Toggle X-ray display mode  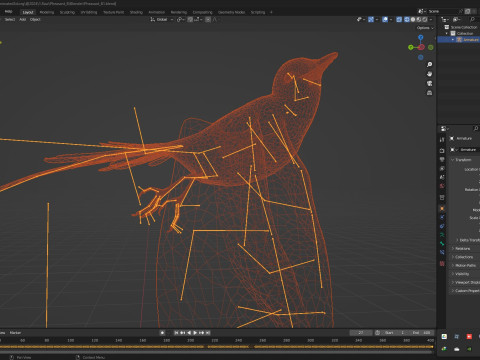399,20
